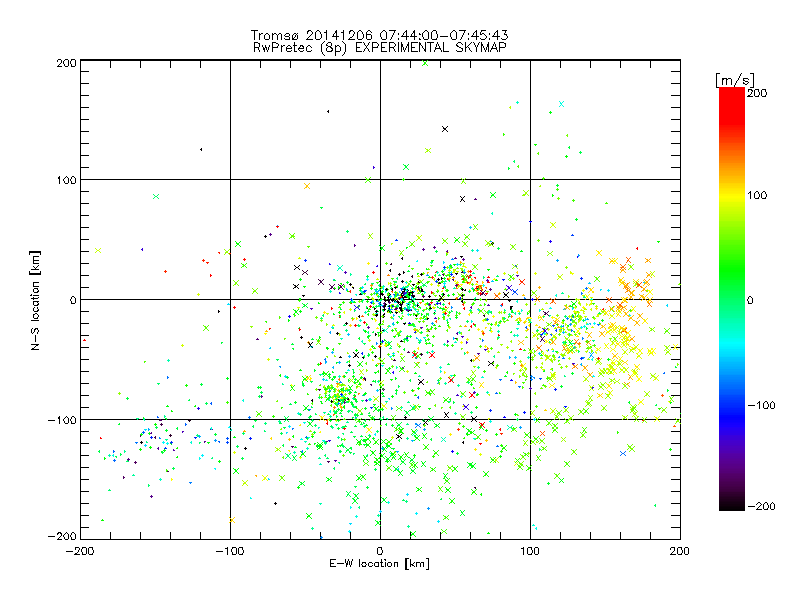
Task: Click the x-axis tick label '100'
Action: 530,551
